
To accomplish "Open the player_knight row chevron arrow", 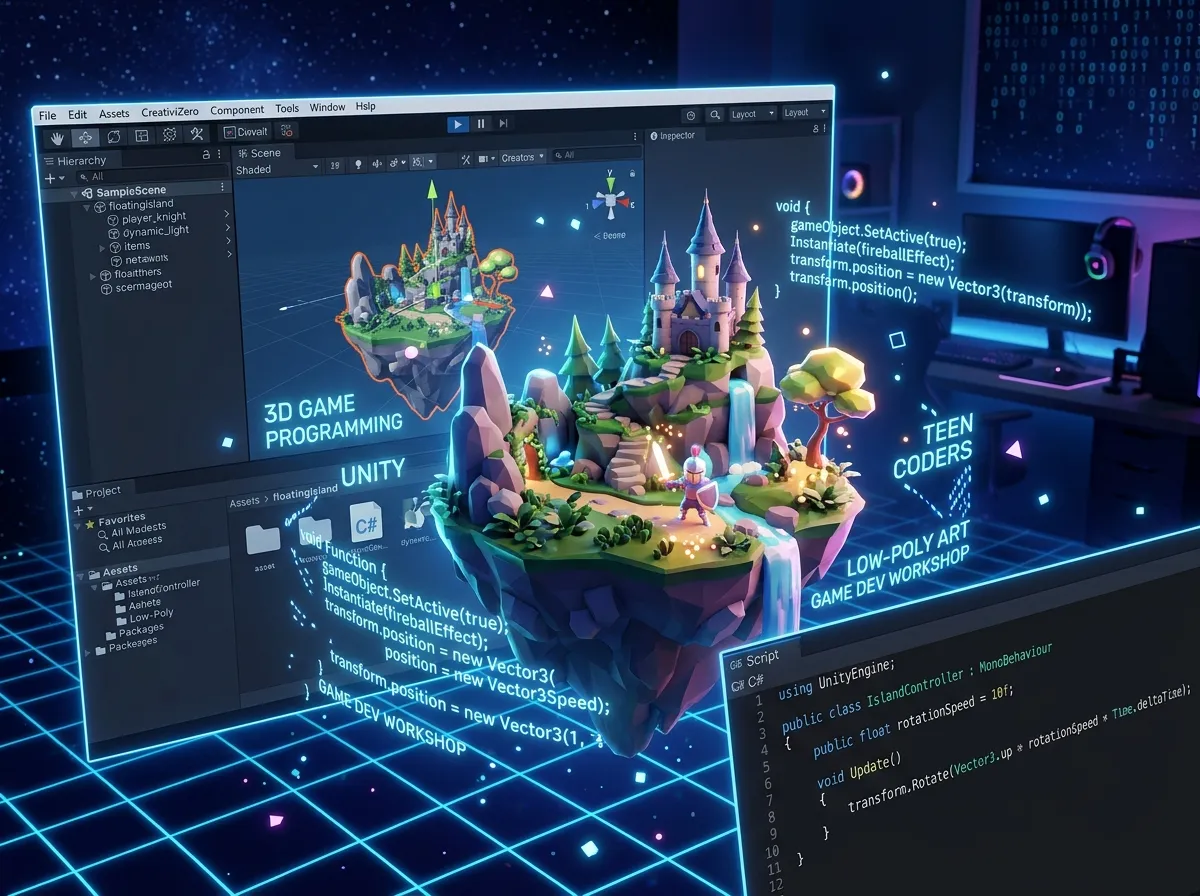I will click(227, 214).
